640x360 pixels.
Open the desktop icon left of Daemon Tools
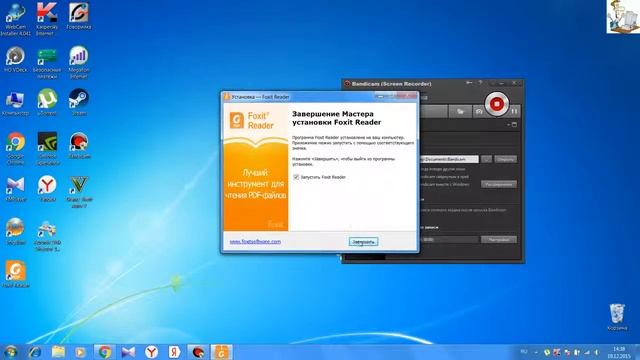[x=16, y=232]
